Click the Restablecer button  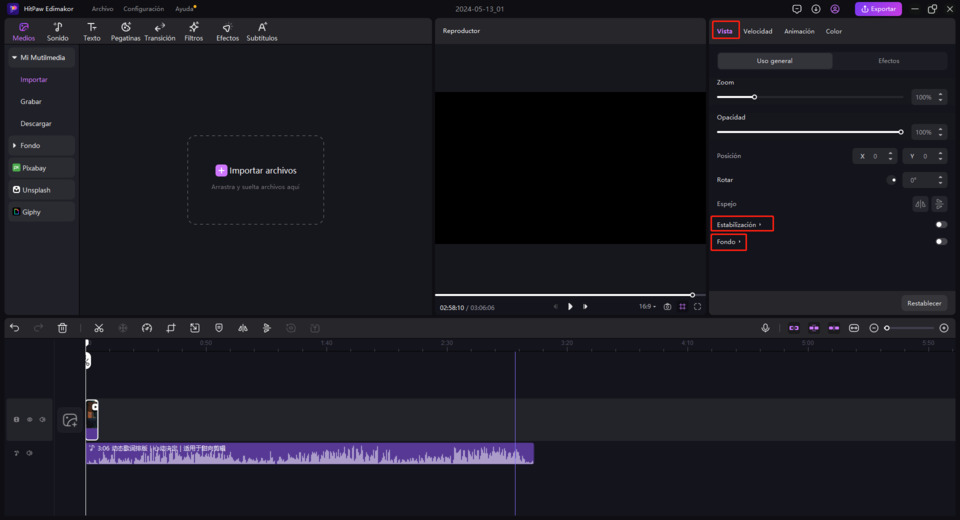(x=924, y=303)
